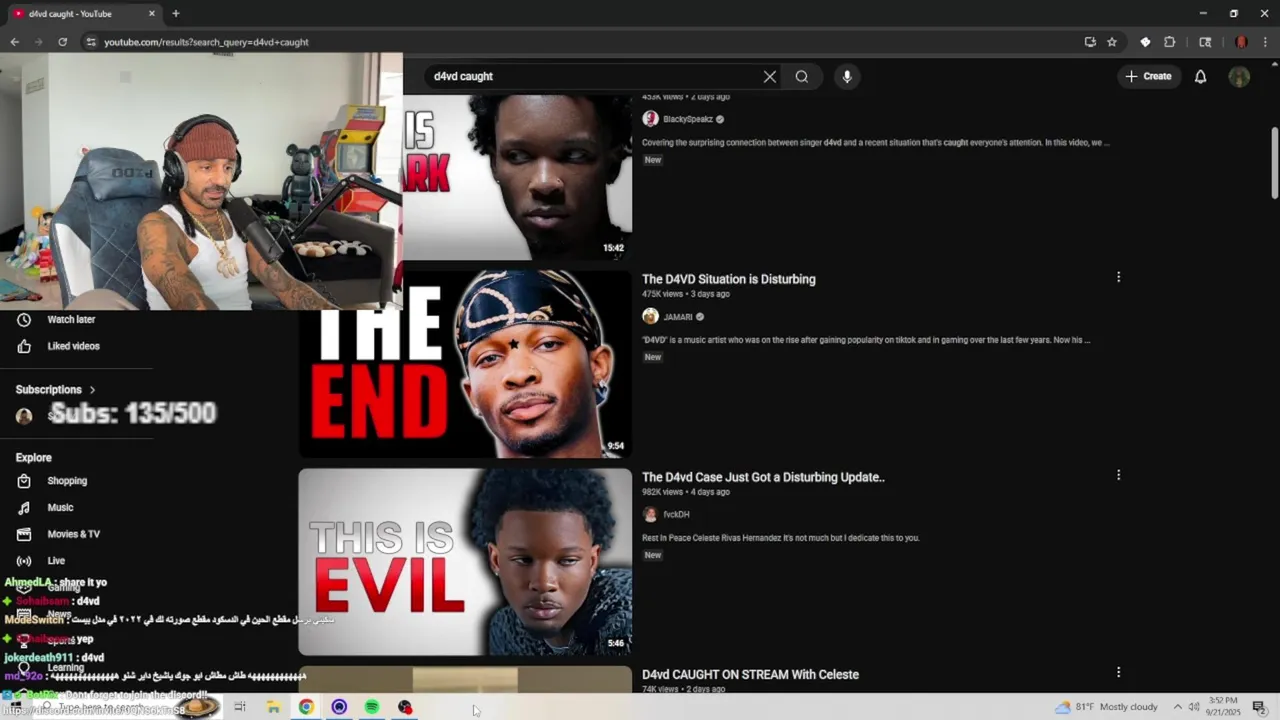The image size is (1280, 720).
Task: Visit the fvckDH channel
Action: tap(676, 514)
